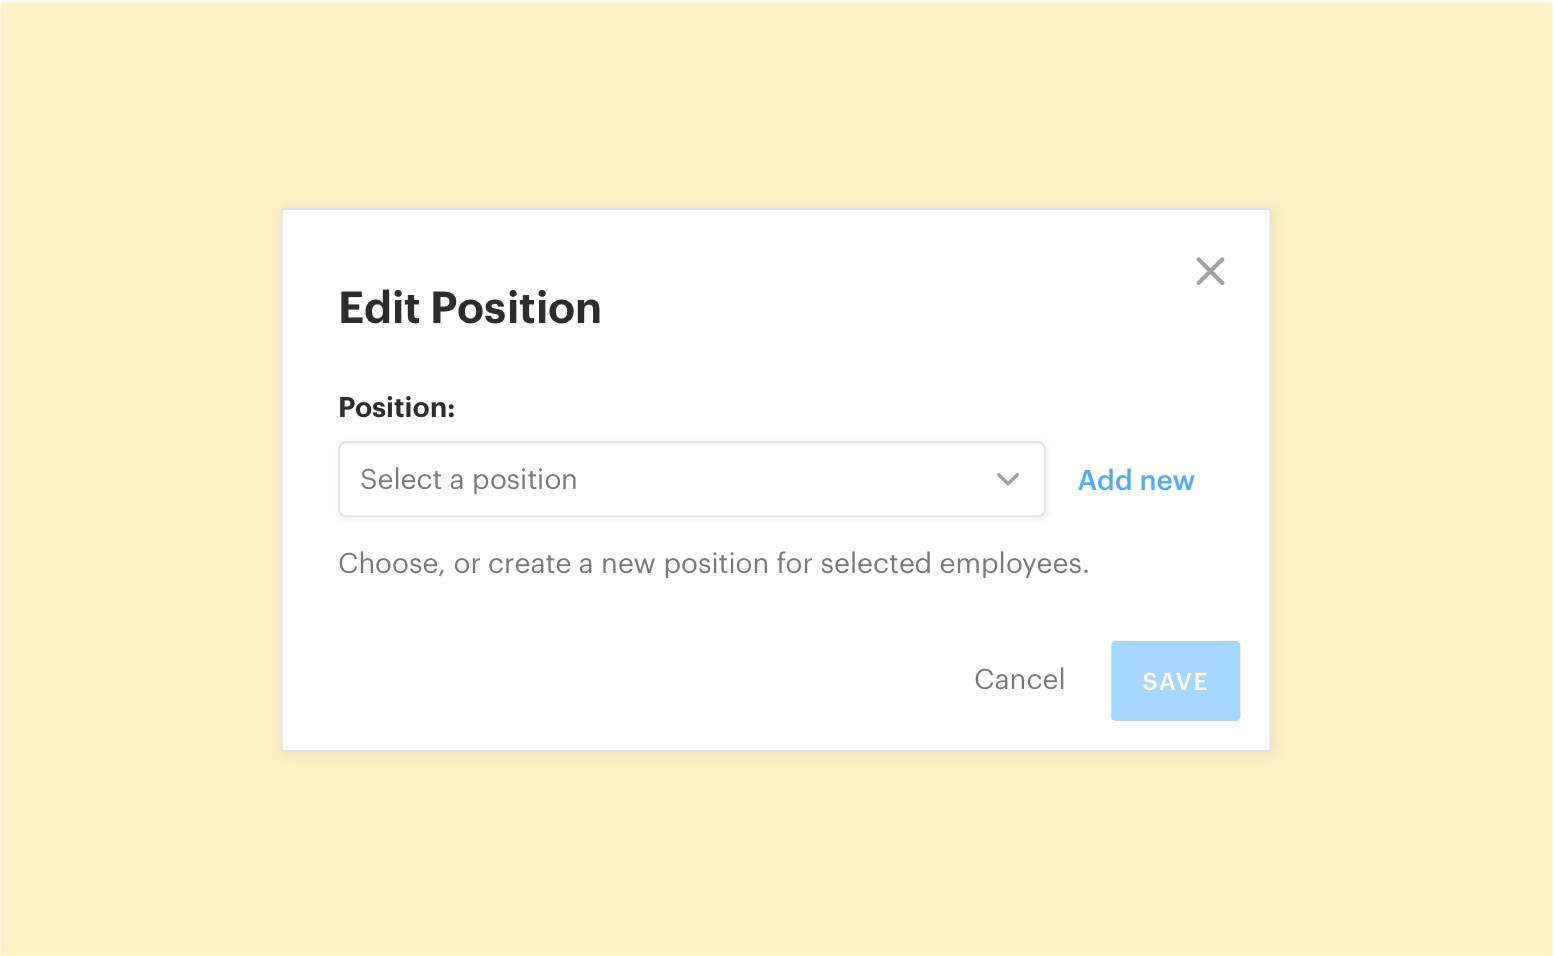The width and height of the screenshot is (1554, 956).
Task: Click the 'Edit Position' dialog title
Action: 470,308
